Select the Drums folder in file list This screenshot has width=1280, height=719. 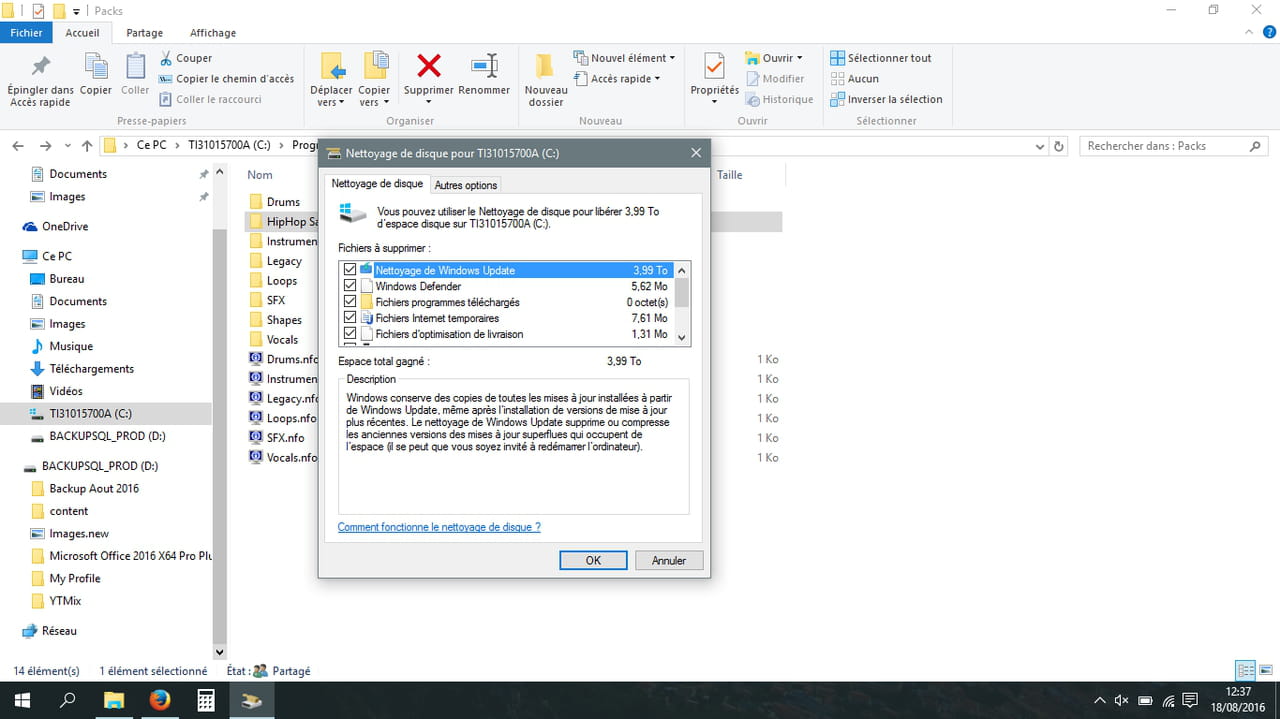click(x=283, y=202)
